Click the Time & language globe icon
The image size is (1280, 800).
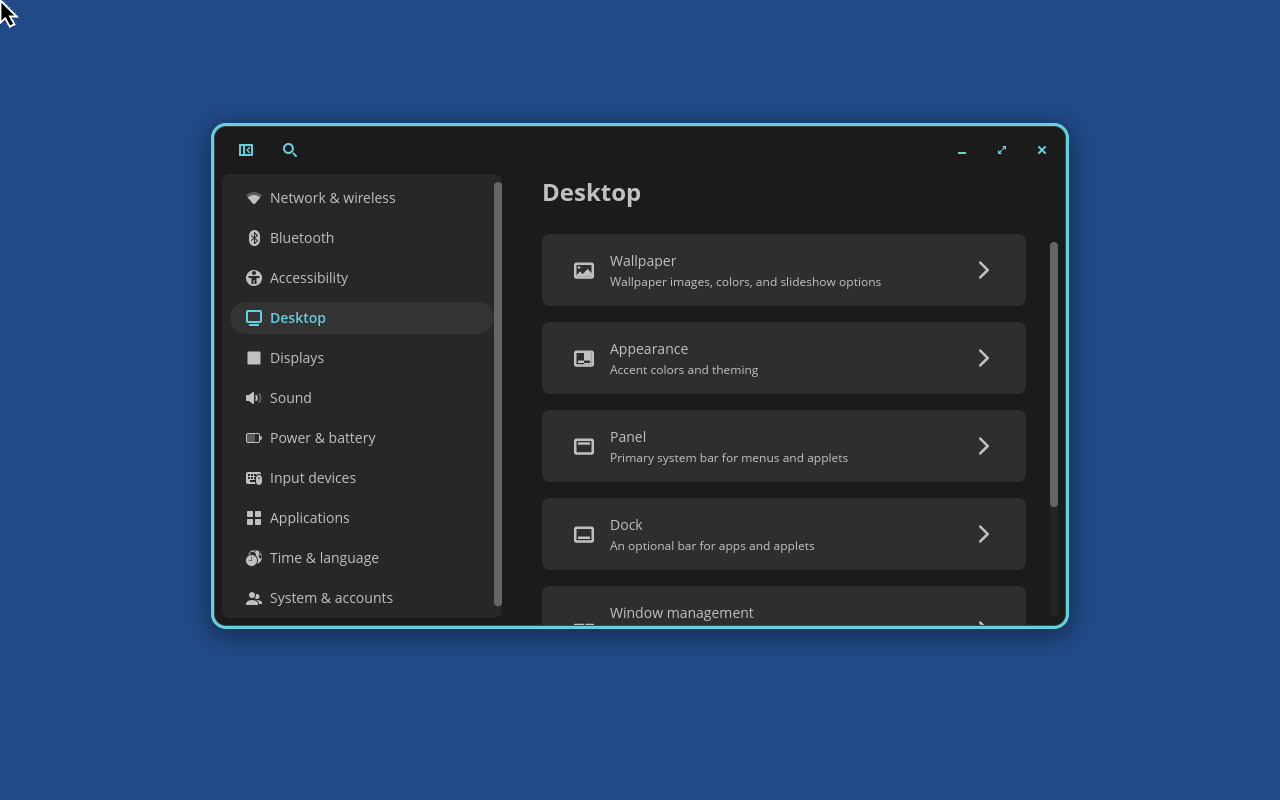[x=254, y=558]
